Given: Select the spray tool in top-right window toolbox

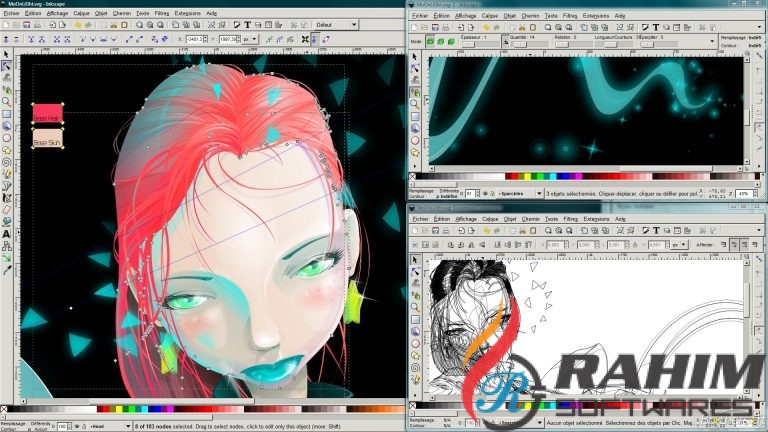Looking at the screenshot, I should [415, 92].
